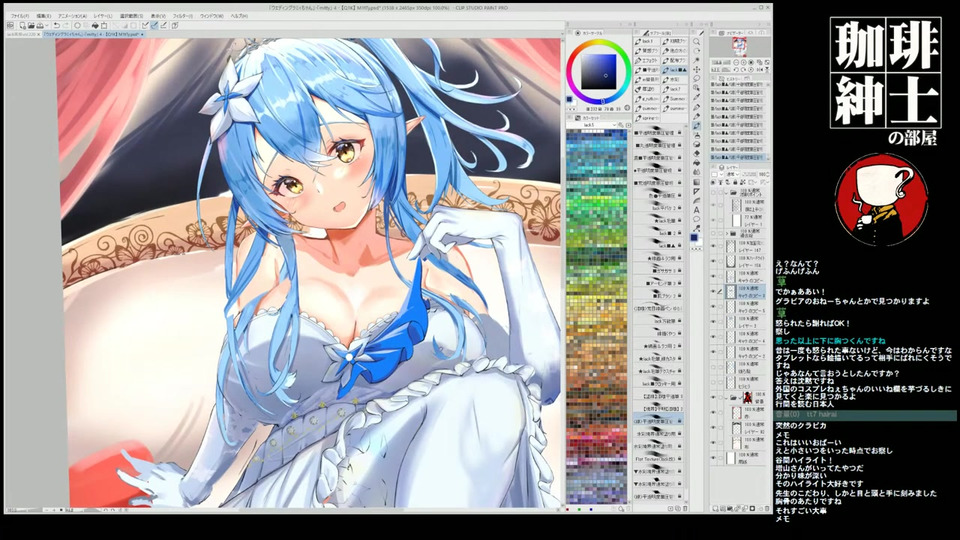Open the Filter menu in menu bar
This screenshot has width=960, height=540.
pyautogui.click(x=181, y=16)
